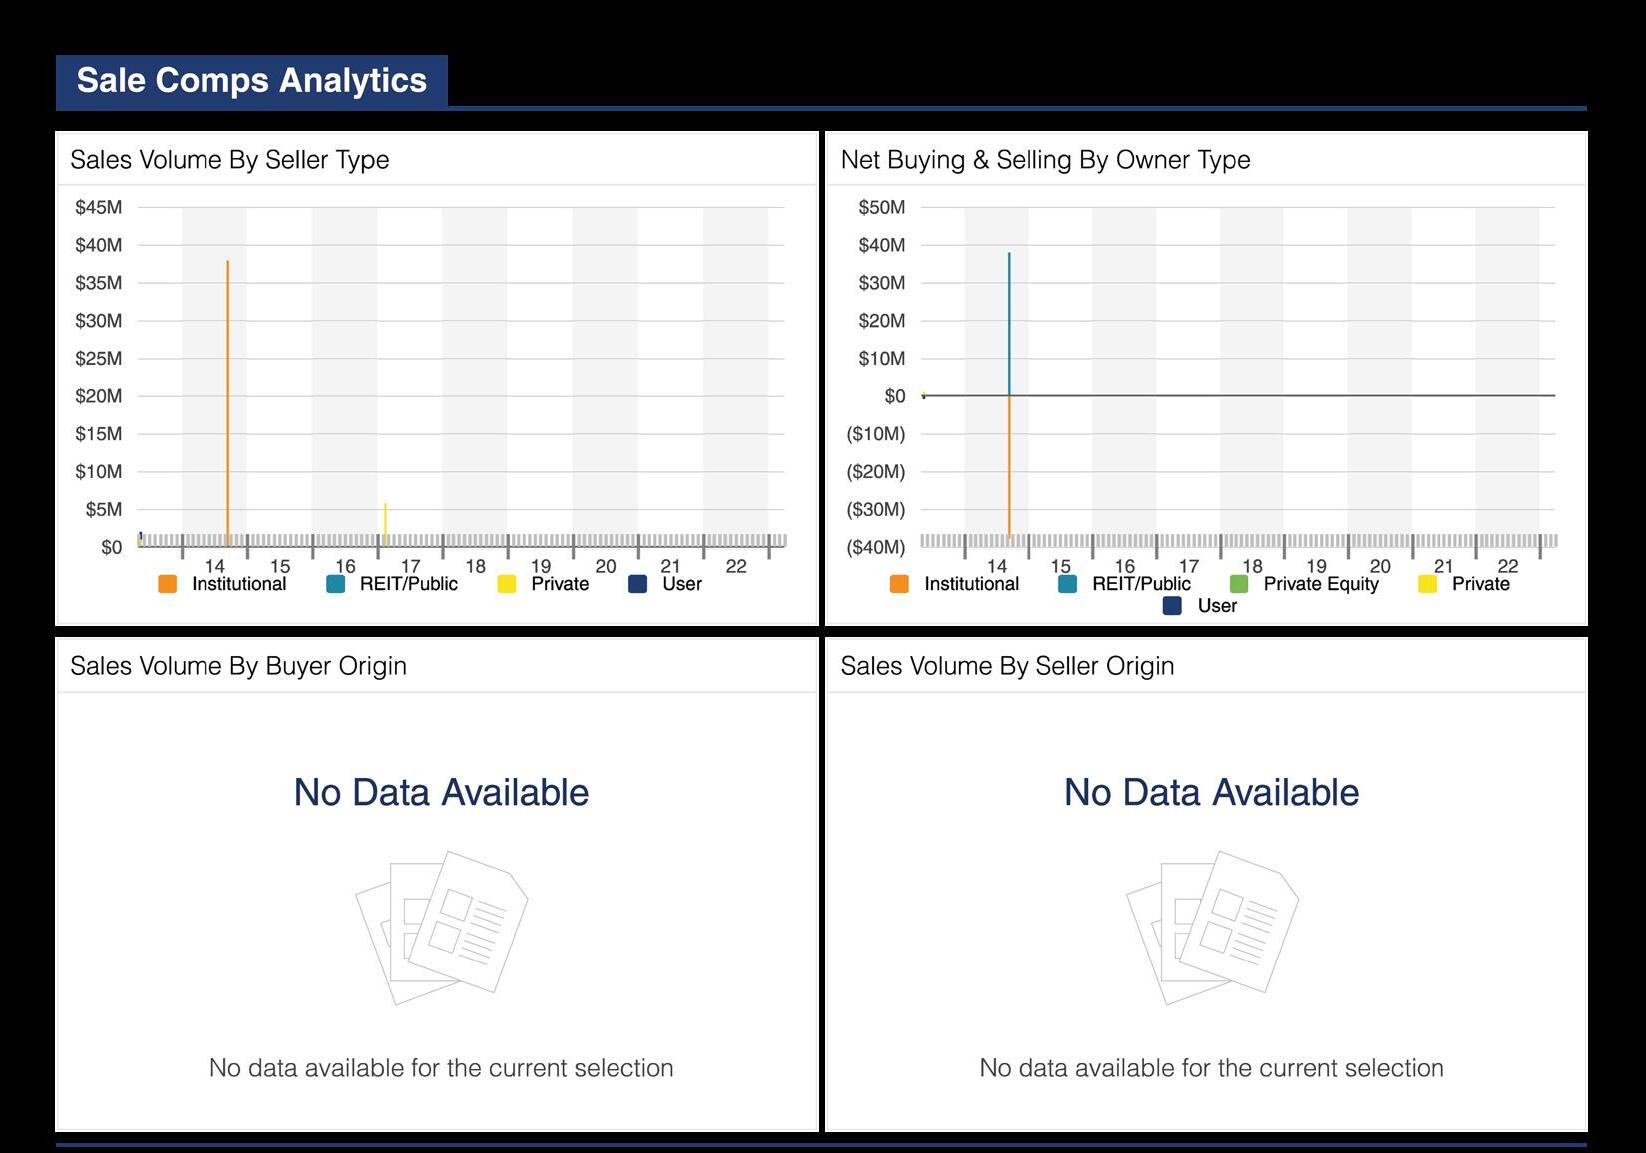Toggle User label in Owner Type legend

[1217, 606]
